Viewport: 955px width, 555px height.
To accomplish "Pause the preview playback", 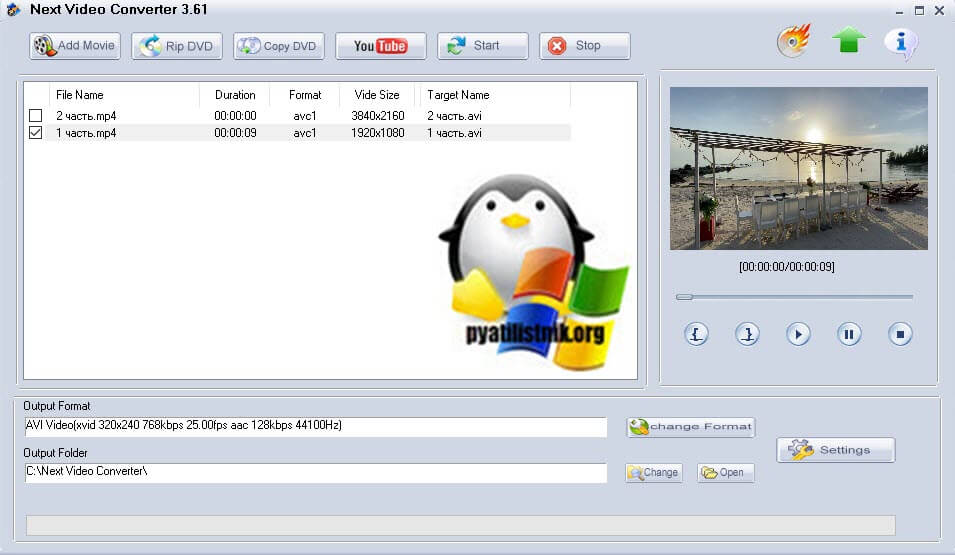I will (849, 334).
